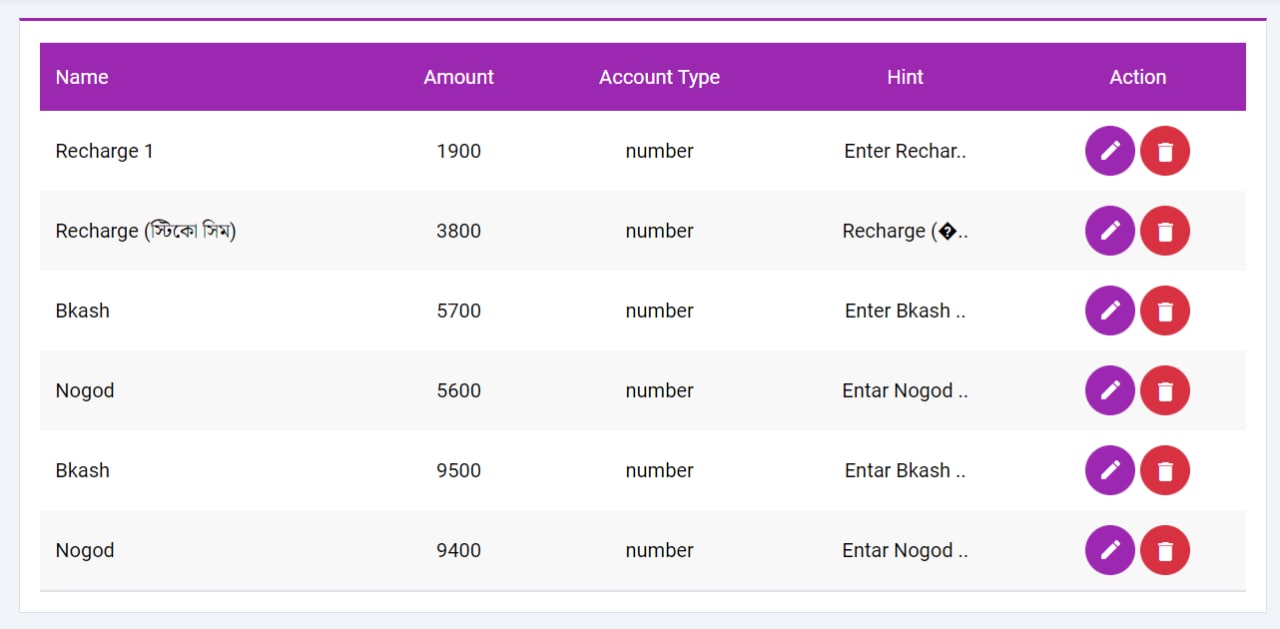Viewport: 1280px width, 629px height.
Task: Delete the Nogod 5600 entry
Action: point(1165,391)
